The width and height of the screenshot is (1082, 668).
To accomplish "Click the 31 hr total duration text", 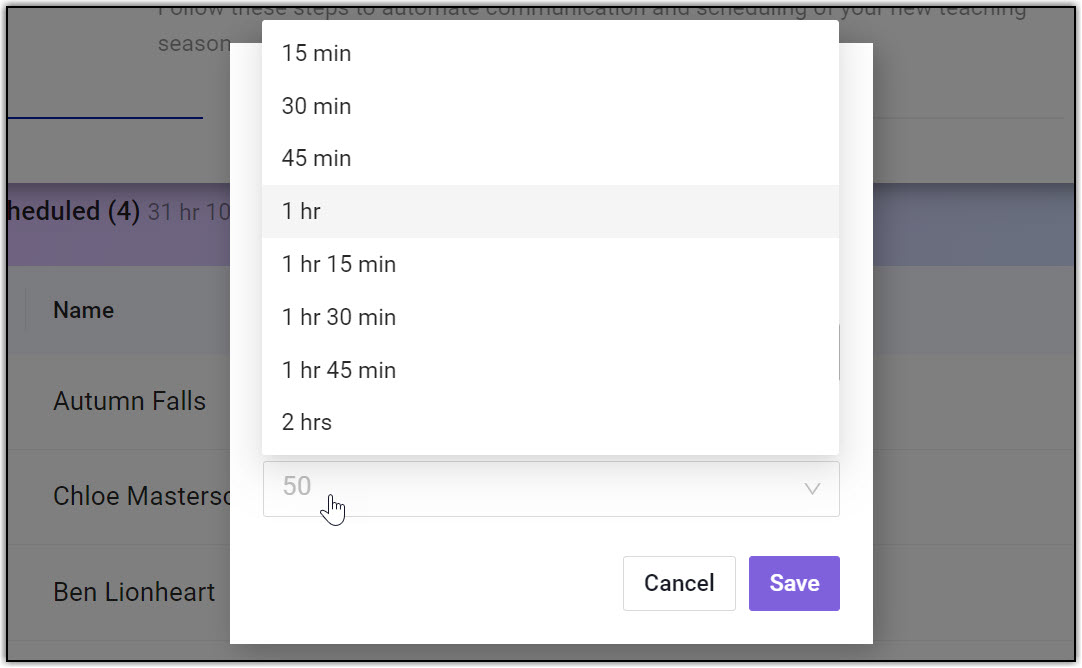I will point(188,213).
